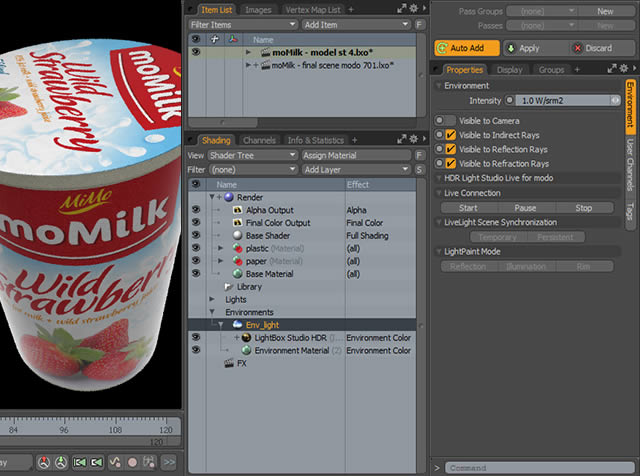The image size is (640, 476).
Task: Open Properties panel gear settings
Action: (x=624, y=69)
